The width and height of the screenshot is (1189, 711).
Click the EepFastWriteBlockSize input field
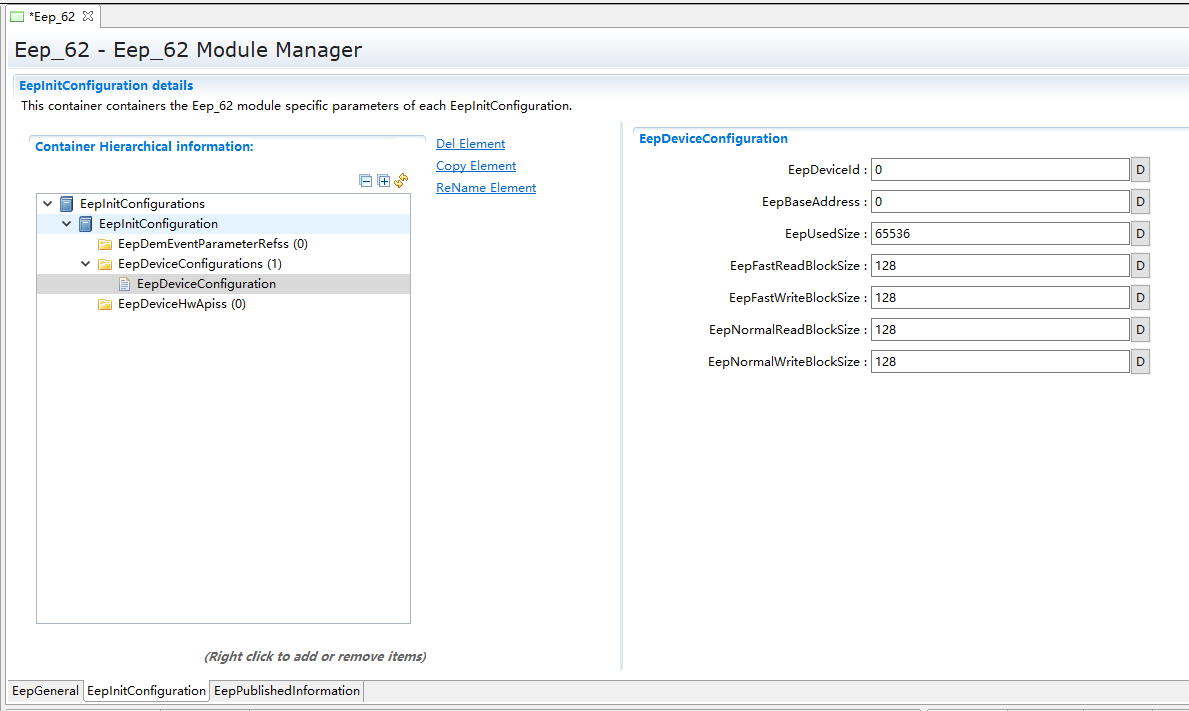click(x=999, y=298)
